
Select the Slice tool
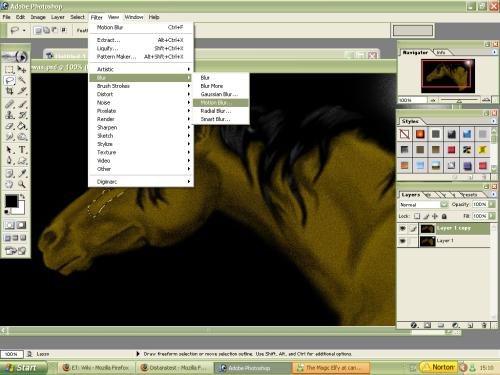[22, 91]
